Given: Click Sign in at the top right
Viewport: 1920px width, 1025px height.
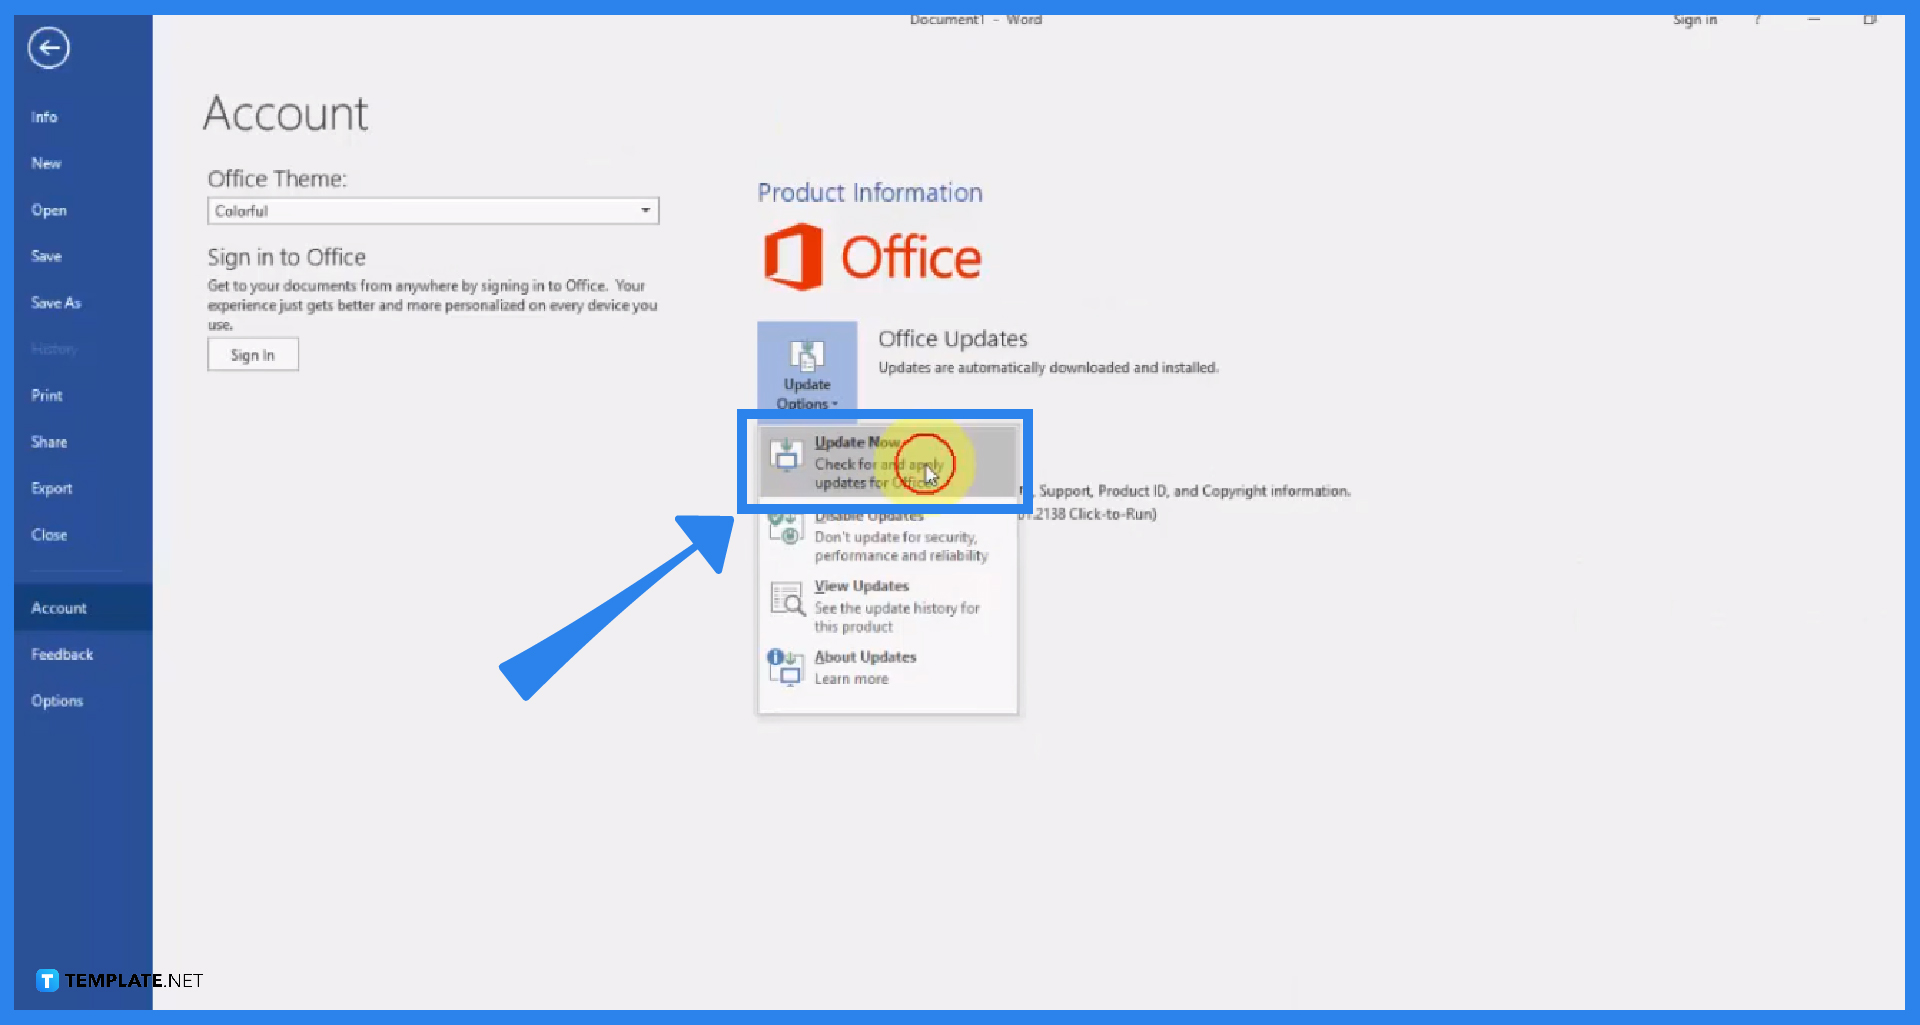Looking at the screenshot, I should (1694, 19).
